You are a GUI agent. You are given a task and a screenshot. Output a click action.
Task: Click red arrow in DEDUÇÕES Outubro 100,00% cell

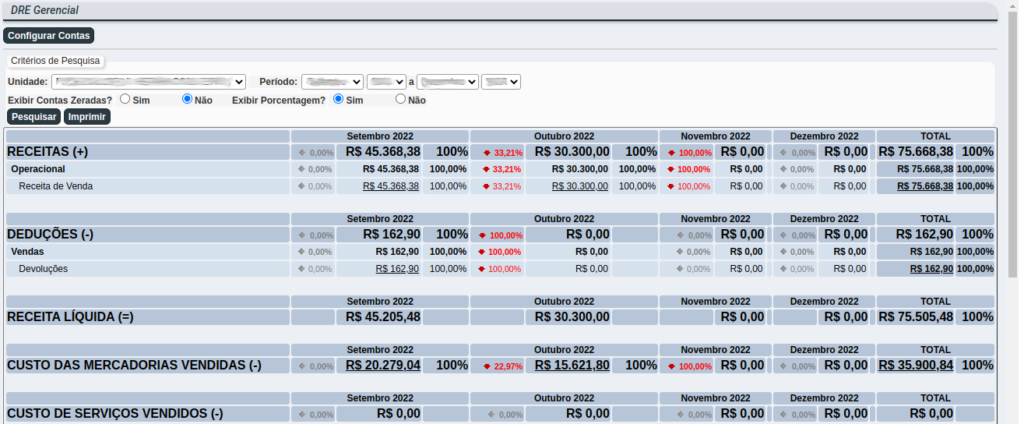tap(483, 236)
